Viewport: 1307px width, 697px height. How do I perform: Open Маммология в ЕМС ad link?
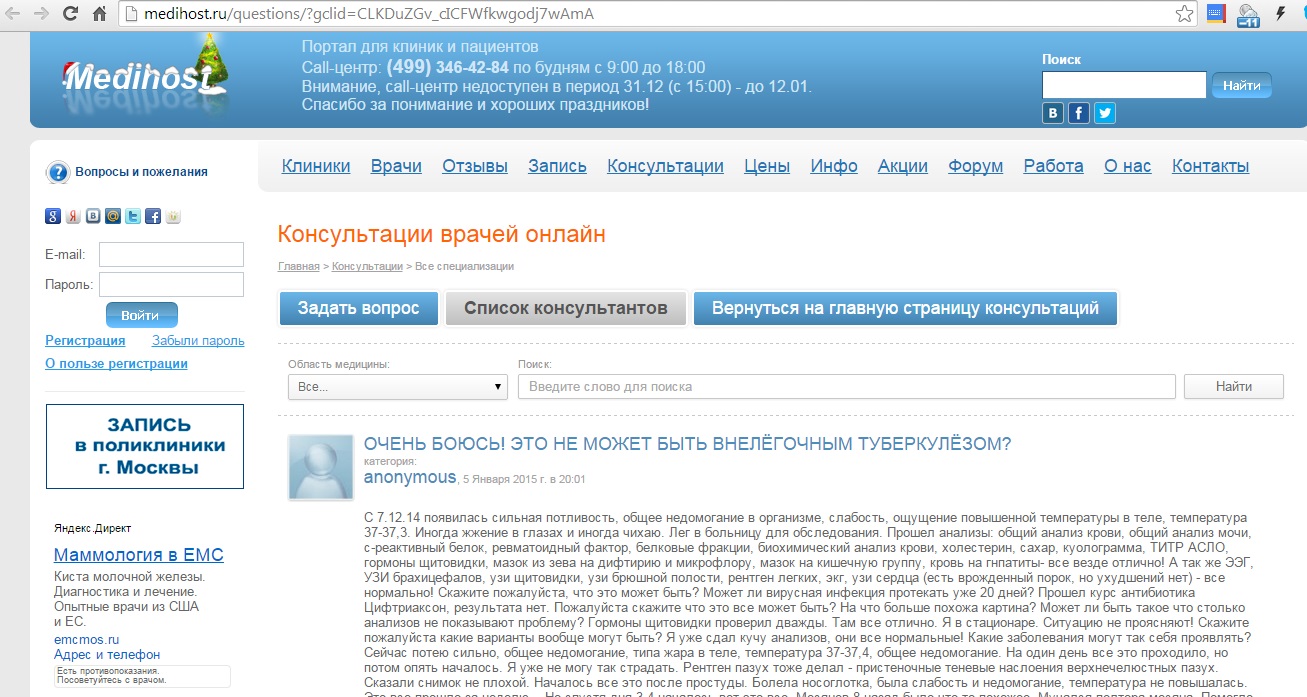point(139,555)
